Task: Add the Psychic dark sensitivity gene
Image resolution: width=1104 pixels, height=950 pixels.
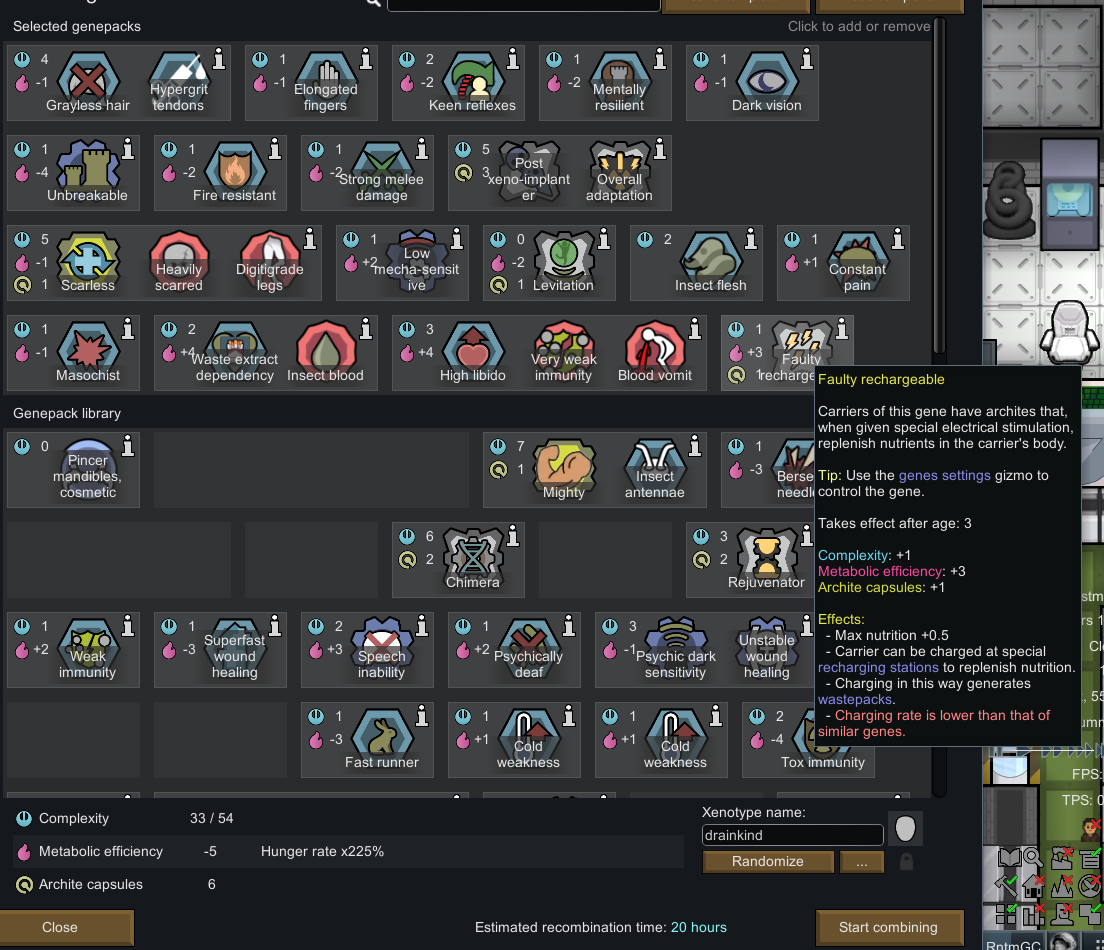Action: 676,650
